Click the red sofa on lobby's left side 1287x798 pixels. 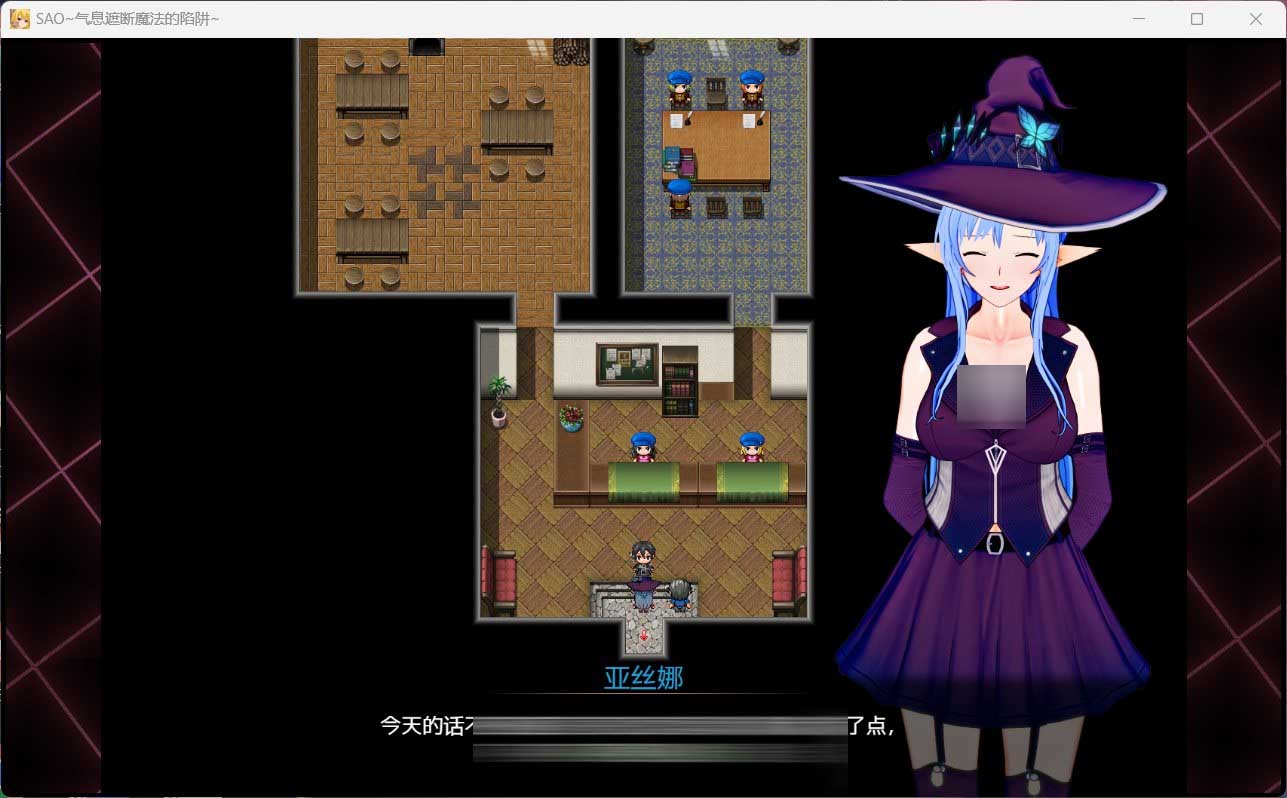497,580
